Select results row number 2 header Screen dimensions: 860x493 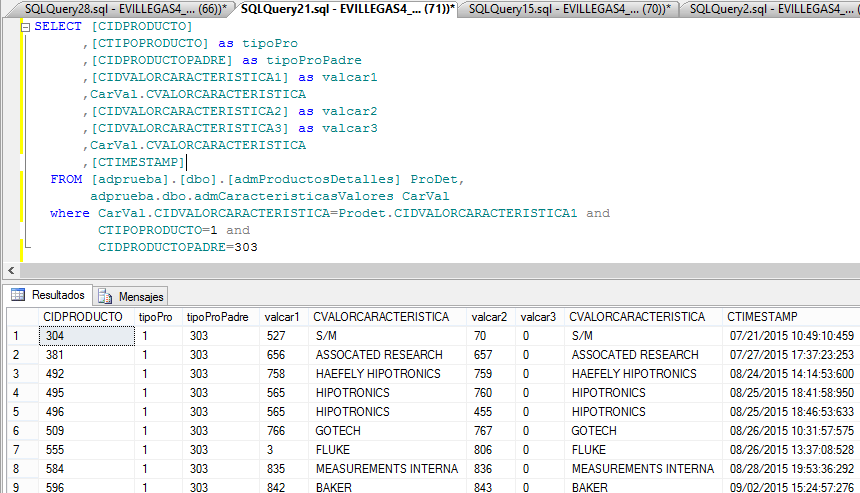pos(22,355)
